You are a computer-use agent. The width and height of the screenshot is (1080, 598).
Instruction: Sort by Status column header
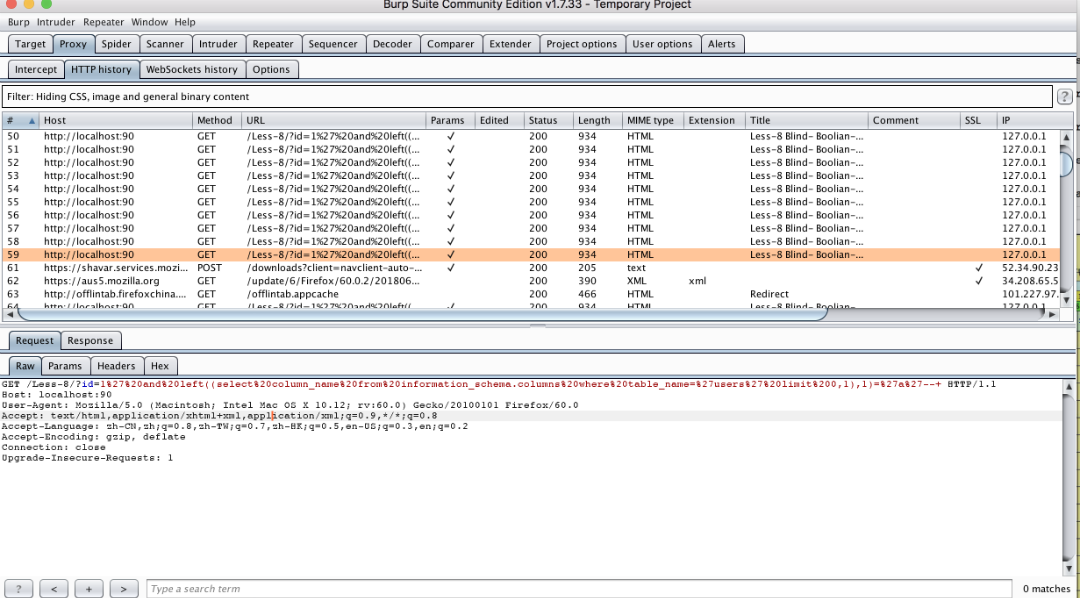(x=548, y=121)
